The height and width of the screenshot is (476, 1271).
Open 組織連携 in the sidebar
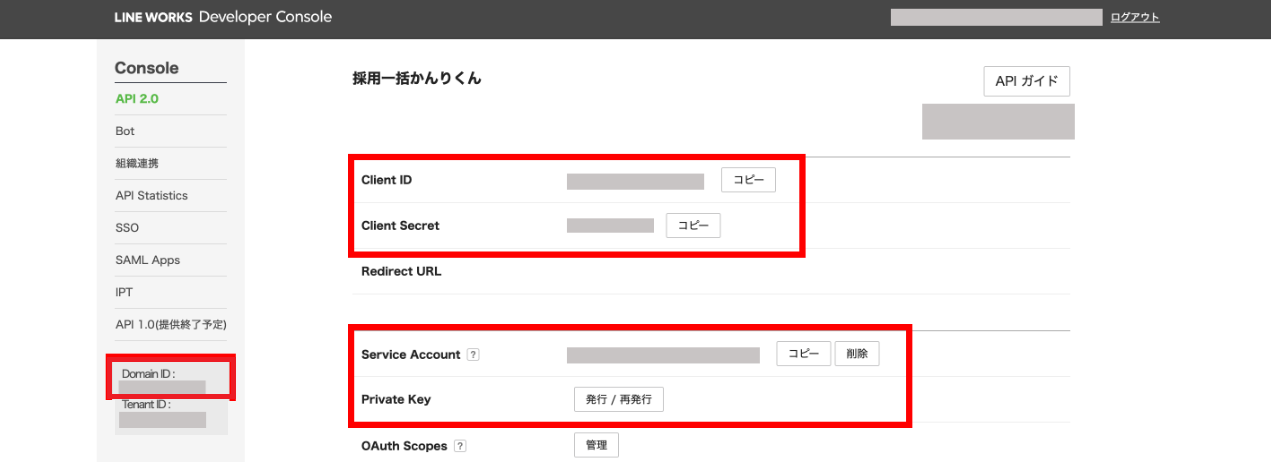[x=135, y=163]
